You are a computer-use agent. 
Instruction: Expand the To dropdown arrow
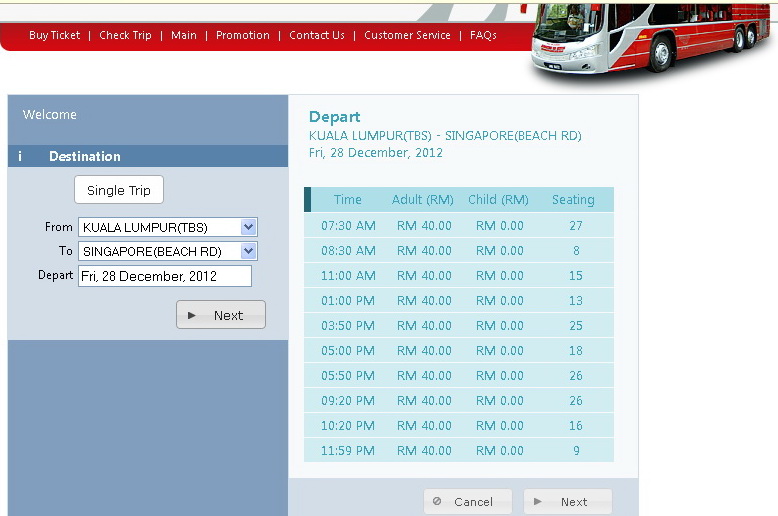[x=249, y=251]
